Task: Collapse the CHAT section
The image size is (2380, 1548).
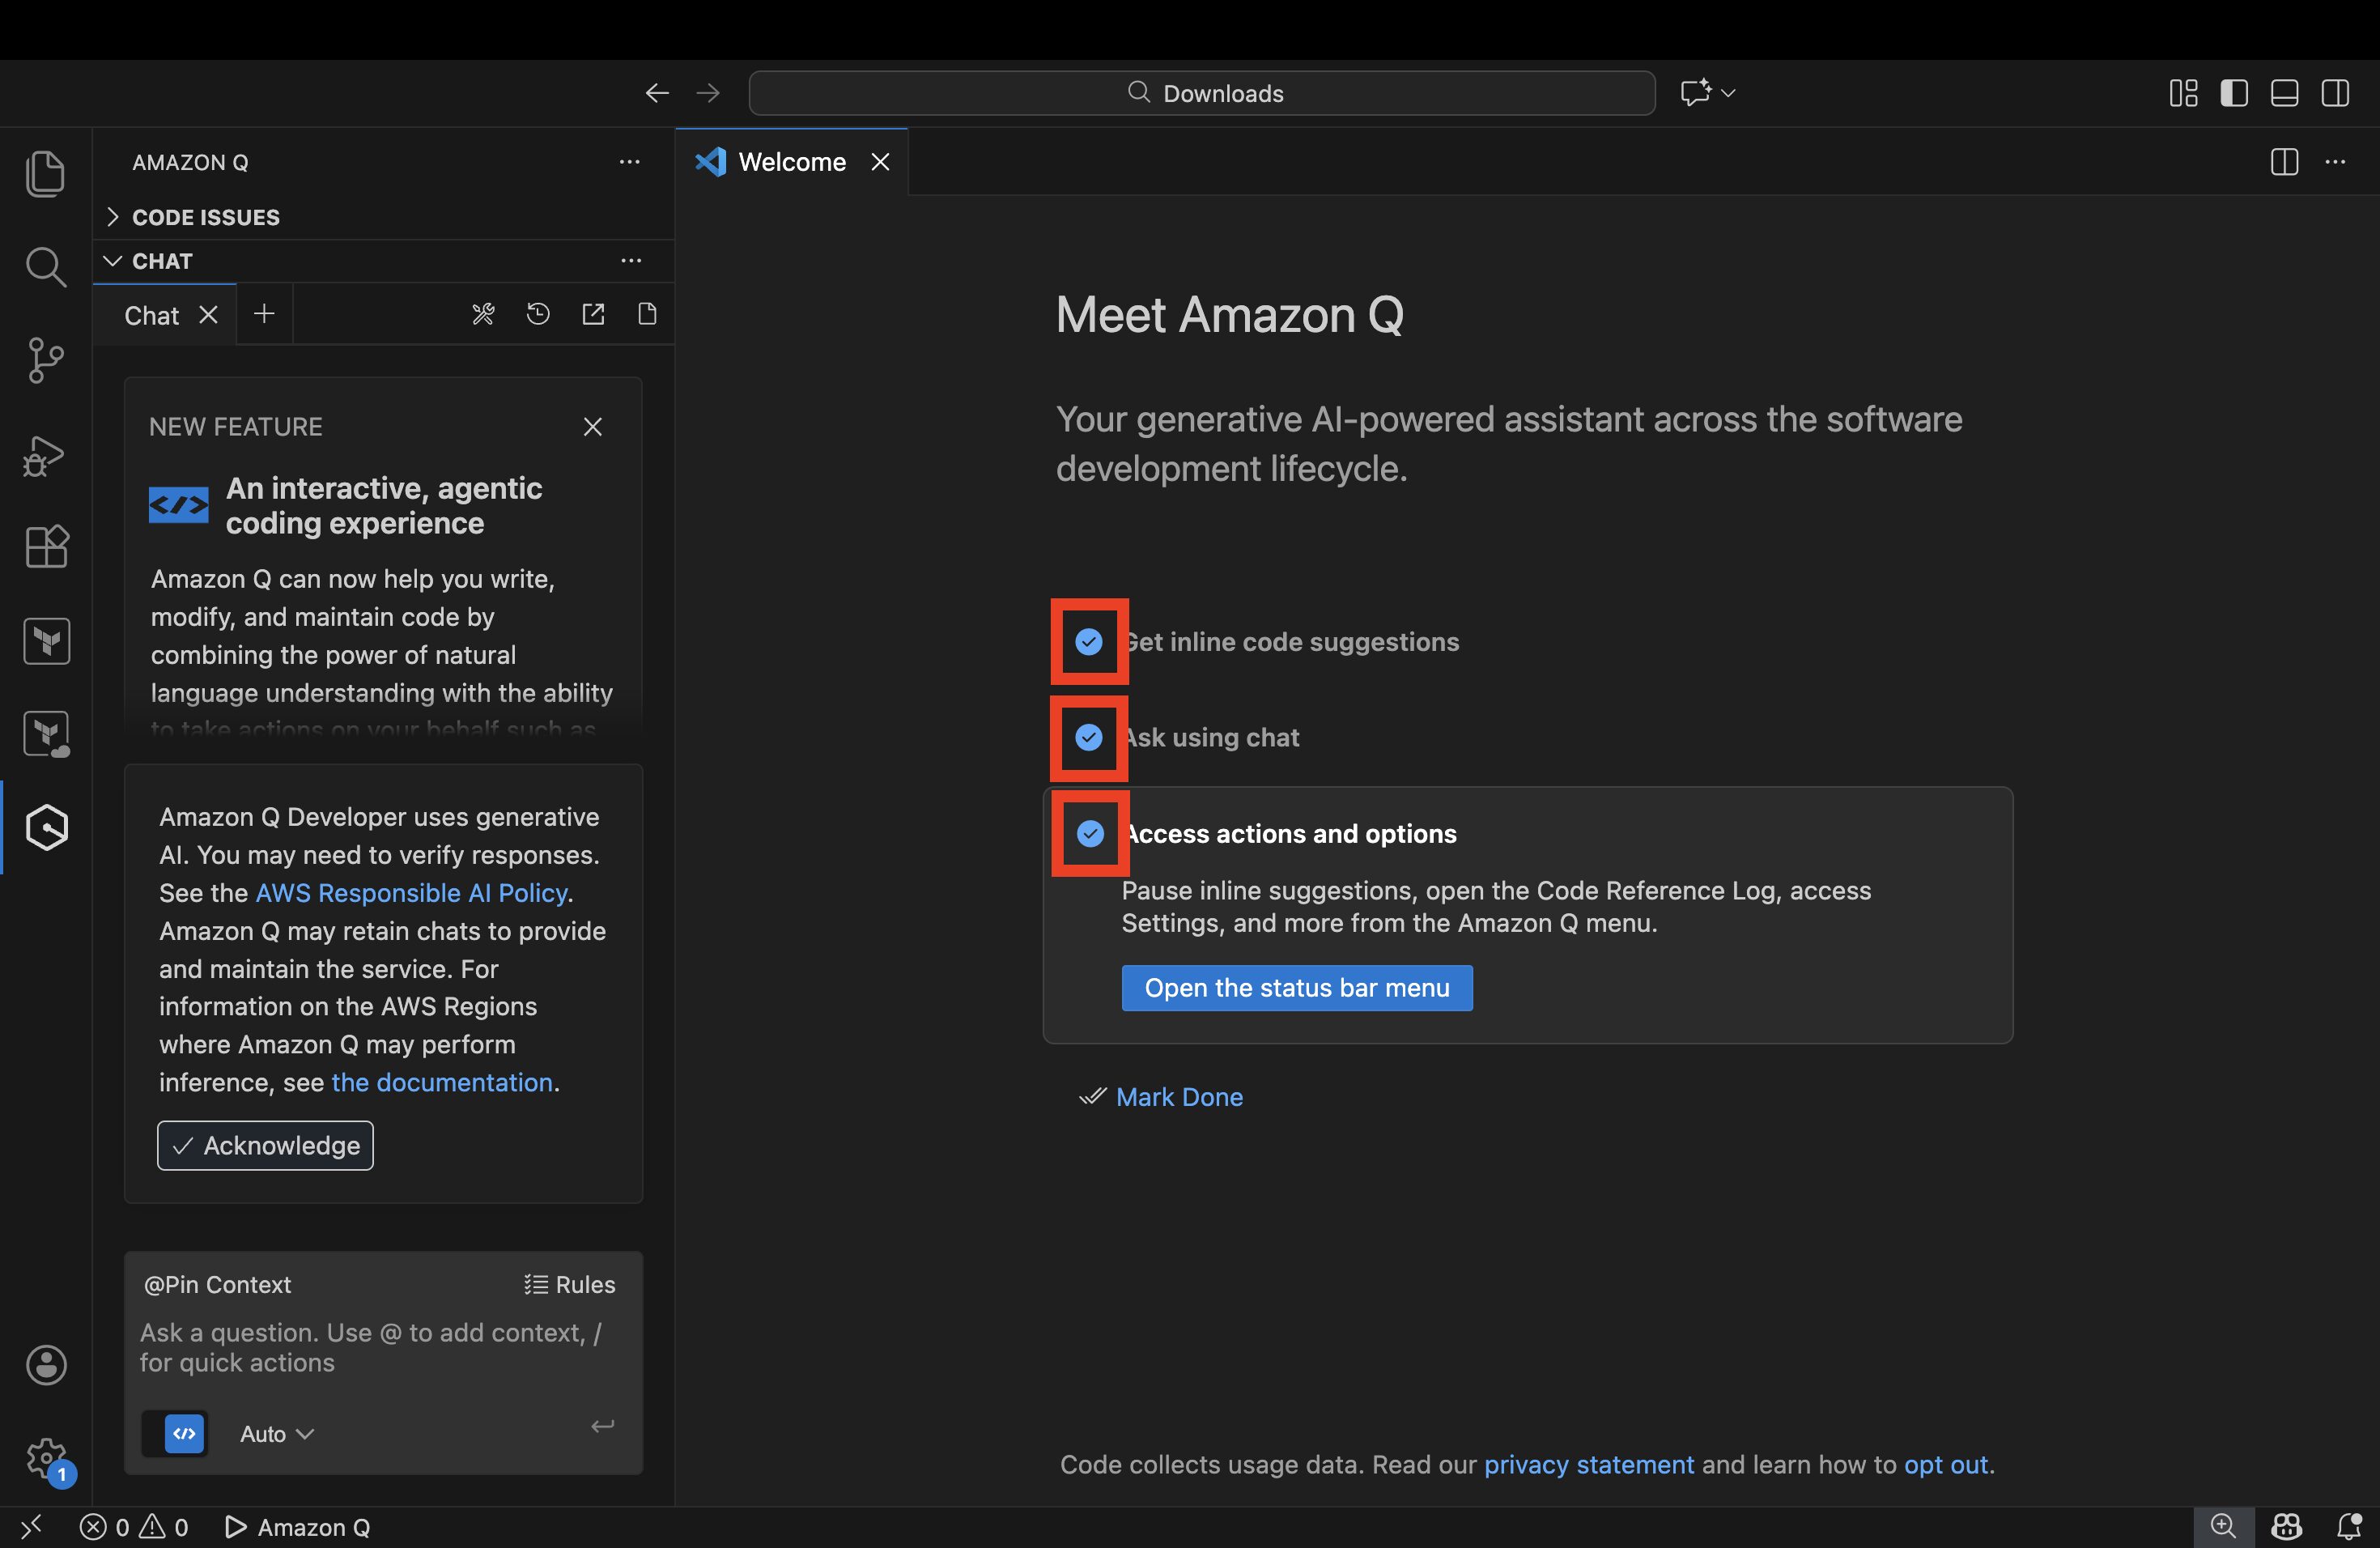Action: [x=160, y=261]
